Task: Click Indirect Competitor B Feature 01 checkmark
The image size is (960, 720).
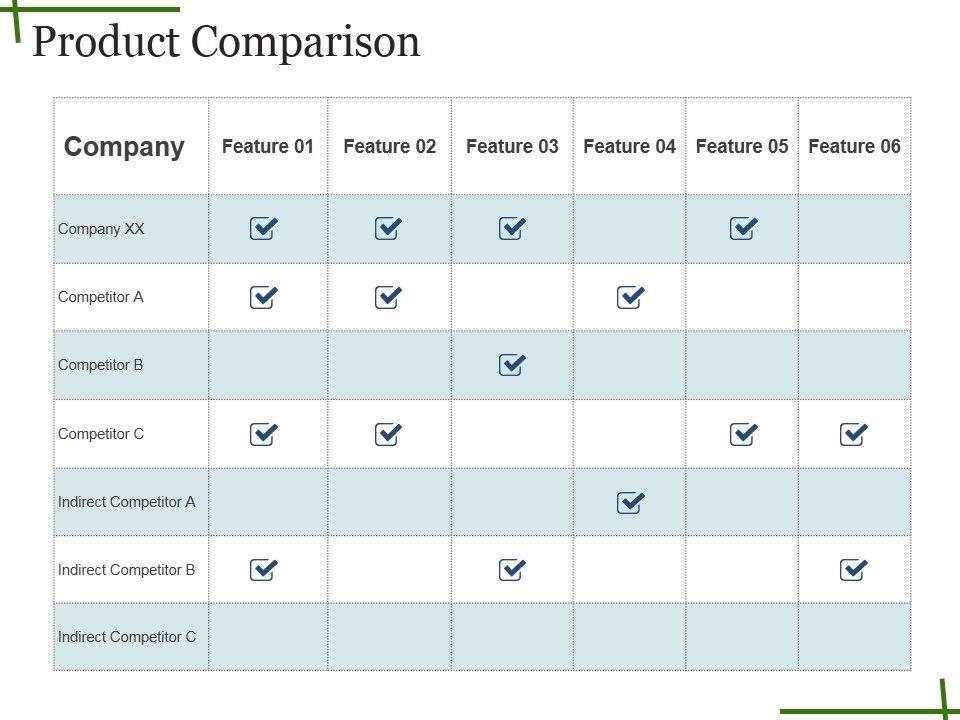Action: [x=263, y=570]
